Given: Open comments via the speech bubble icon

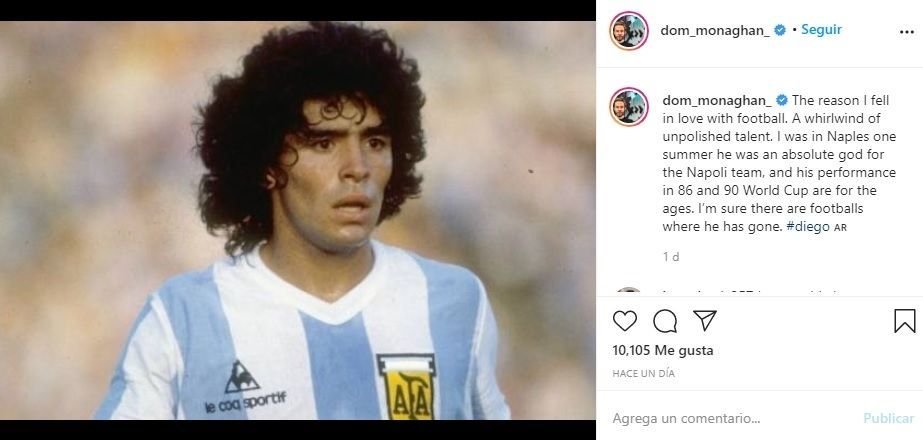Looking at the screenshot, I should tap(665, 321).
